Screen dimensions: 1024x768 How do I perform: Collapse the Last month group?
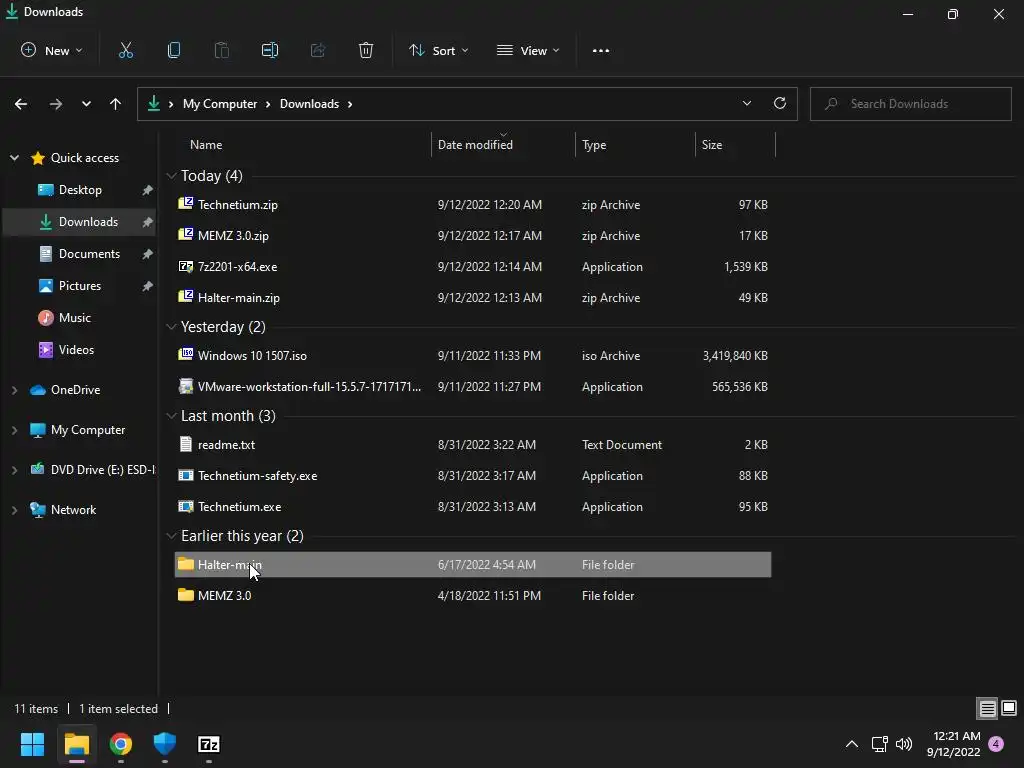(x=171, y=415)
